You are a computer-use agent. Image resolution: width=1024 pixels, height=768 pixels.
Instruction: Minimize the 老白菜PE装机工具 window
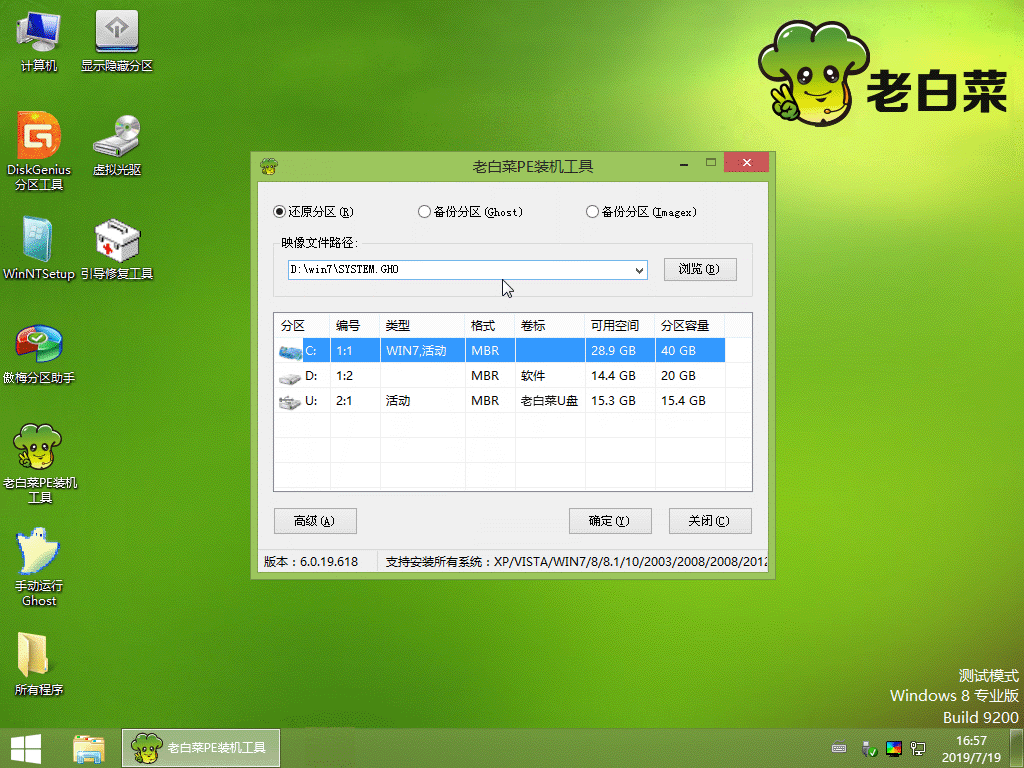[684, 163]
